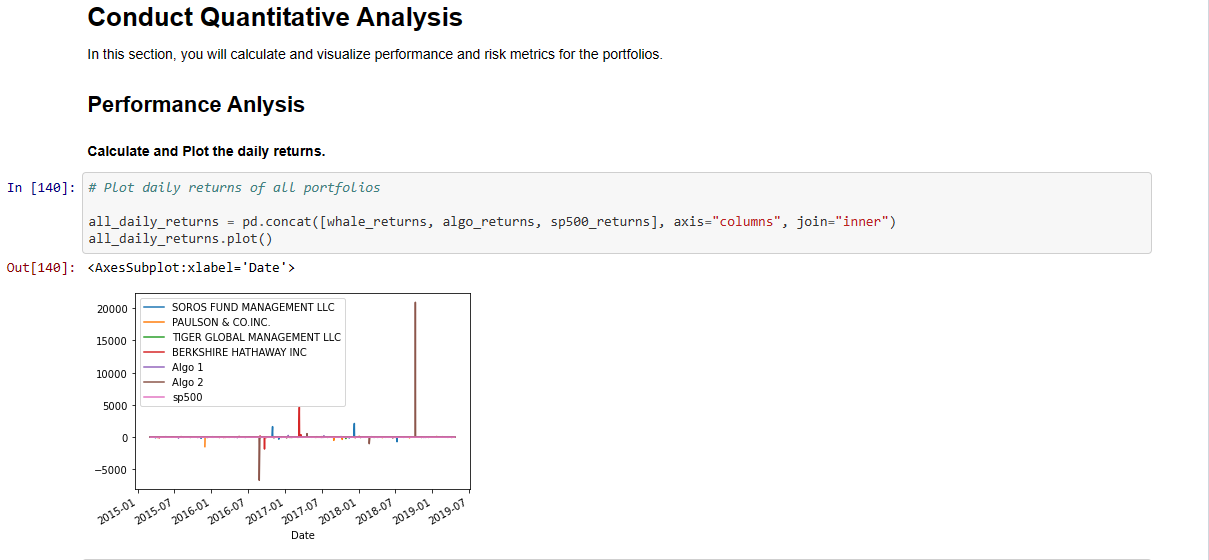Viewport: 1209px width, 560px height.
Task: Click the daily returns plot image
Action: pos(282,418)
